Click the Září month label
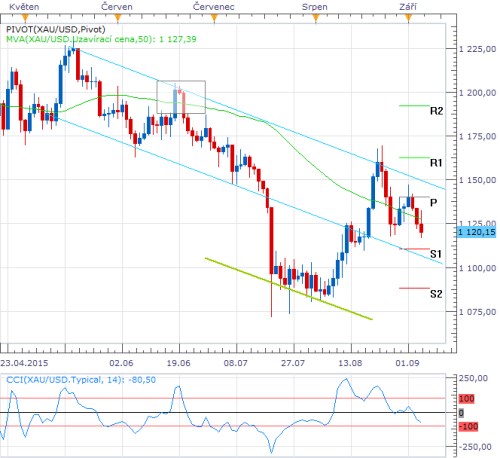The image size is (500, 458). [408, 7]
